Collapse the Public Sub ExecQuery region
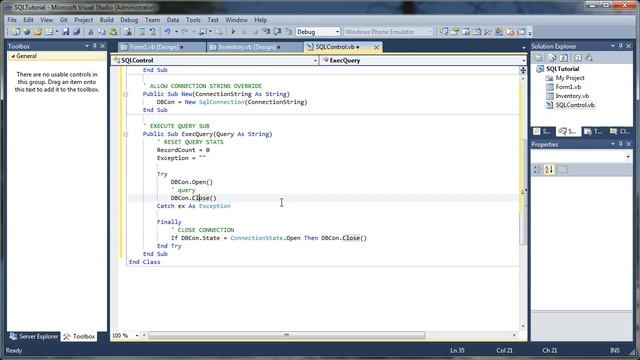The width and height of the screenshot is (640, 360). click(126, 134)
